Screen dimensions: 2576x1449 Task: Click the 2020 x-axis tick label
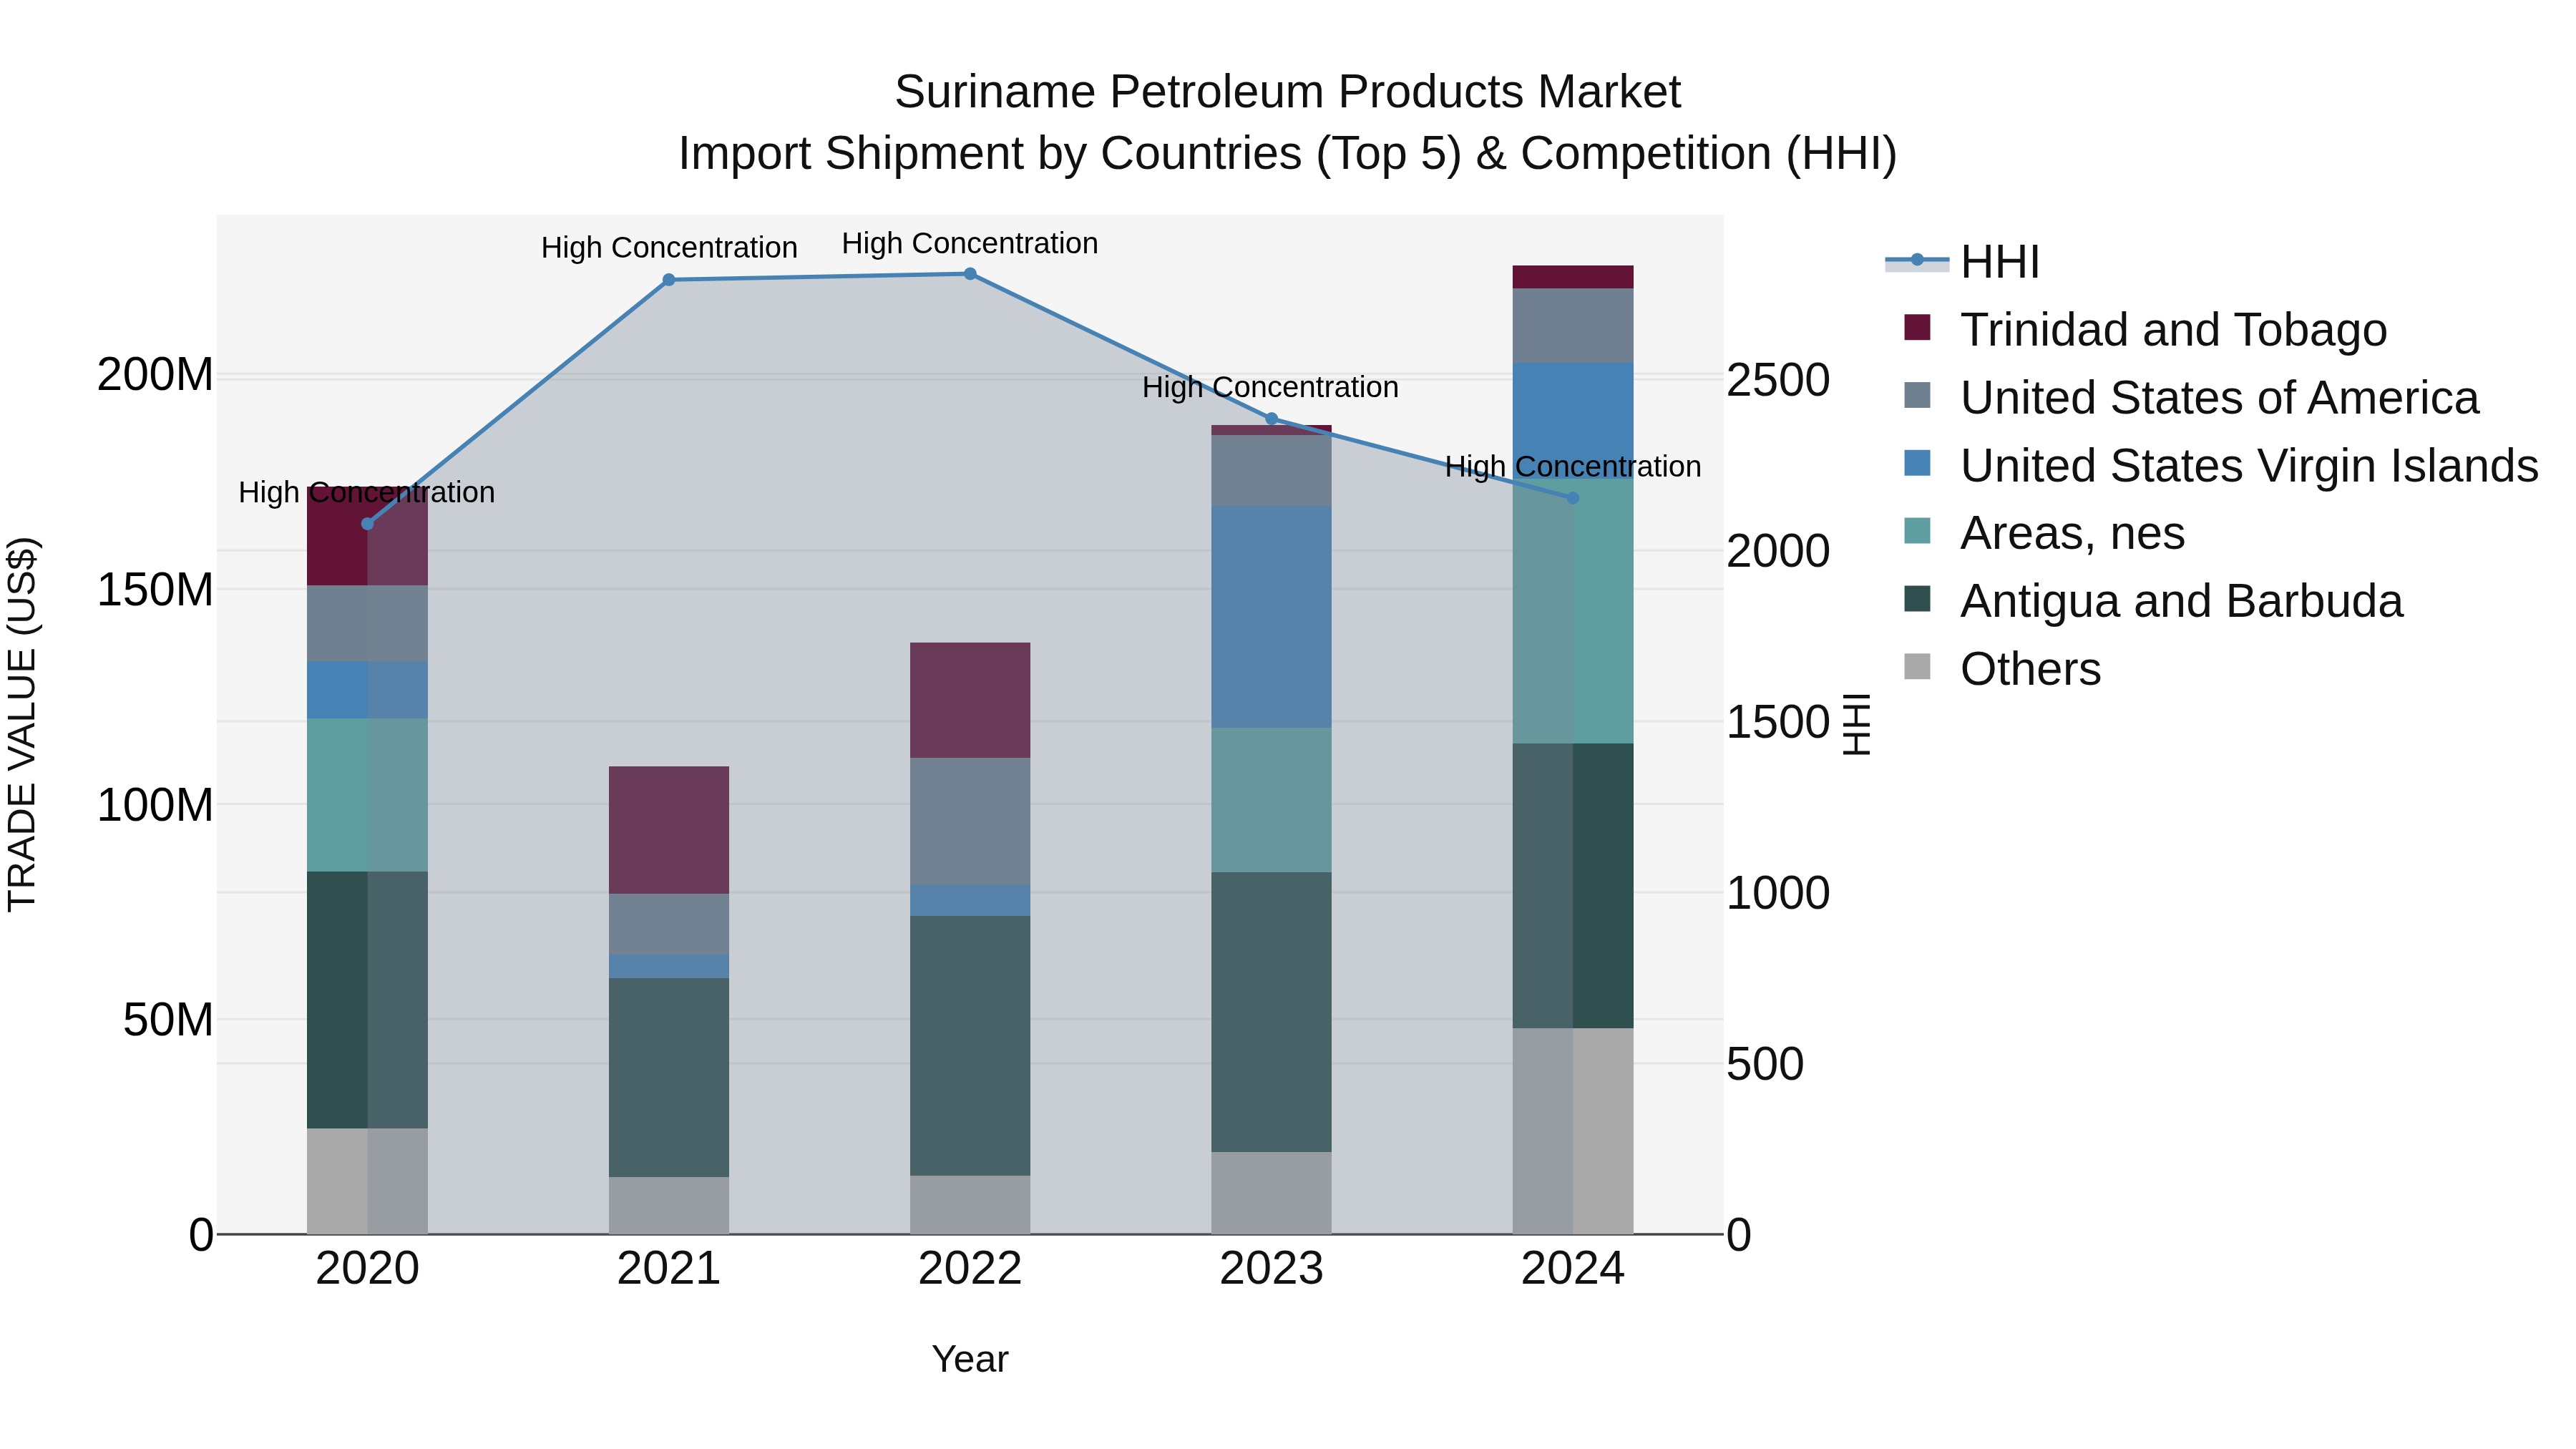click(367, 1269)
